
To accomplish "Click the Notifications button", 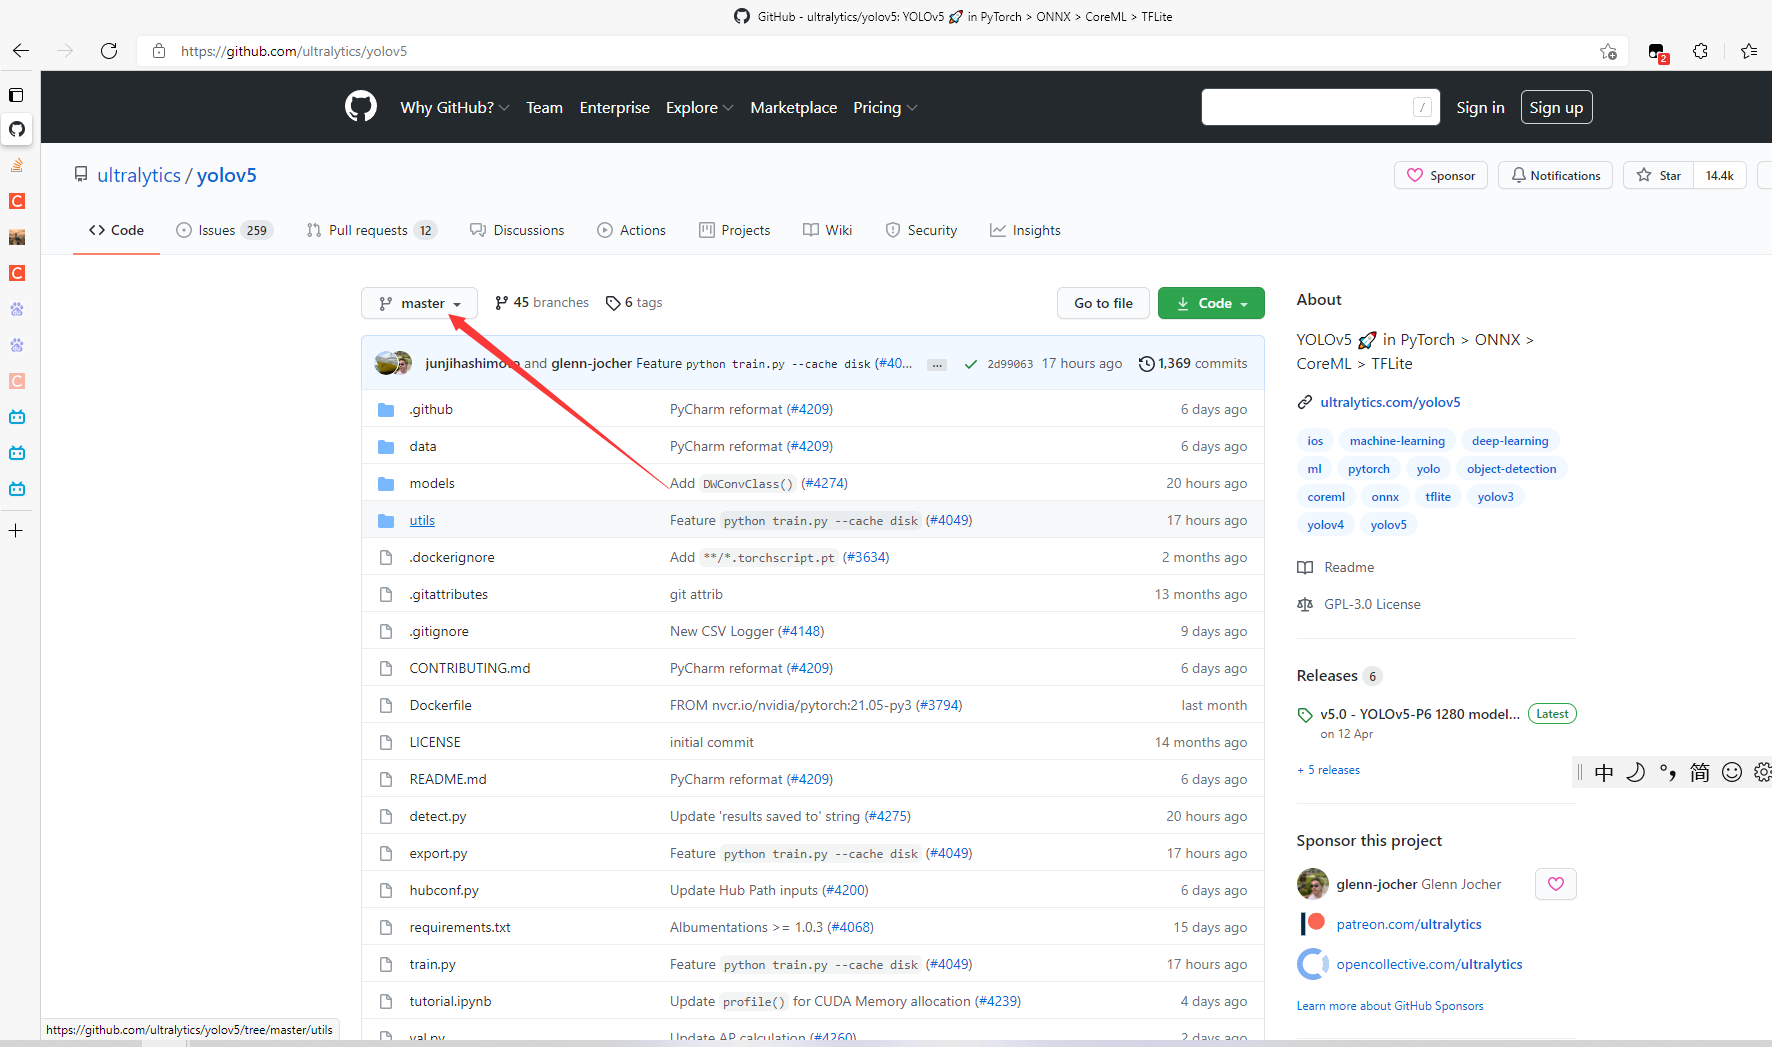I will tap(1555, 175).
